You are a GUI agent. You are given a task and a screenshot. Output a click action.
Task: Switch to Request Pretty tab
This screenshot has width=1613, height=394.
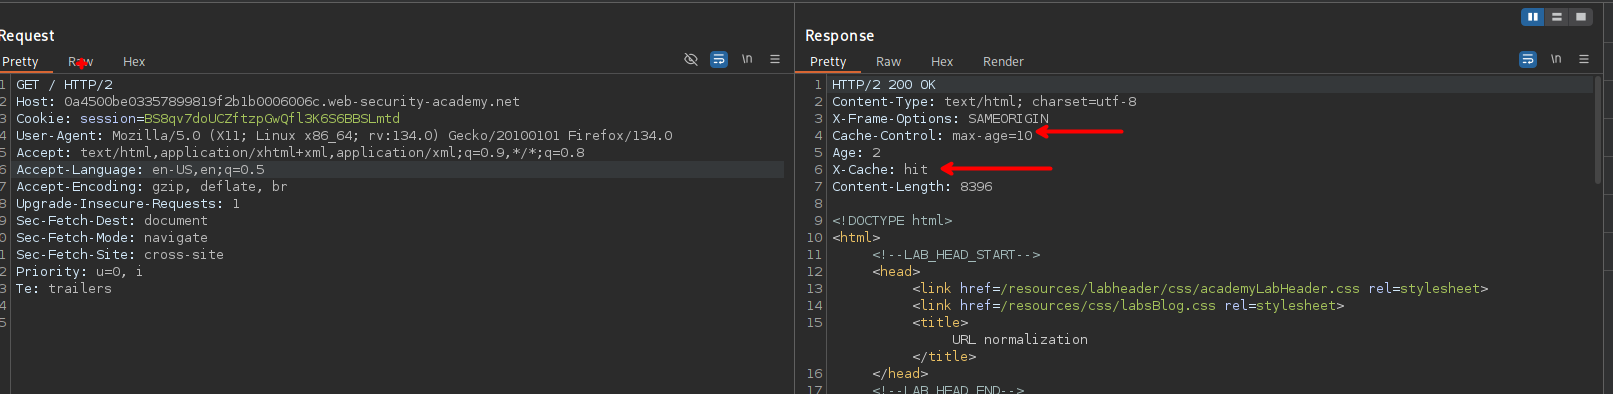pyautogui.click(x=20, y=62)
